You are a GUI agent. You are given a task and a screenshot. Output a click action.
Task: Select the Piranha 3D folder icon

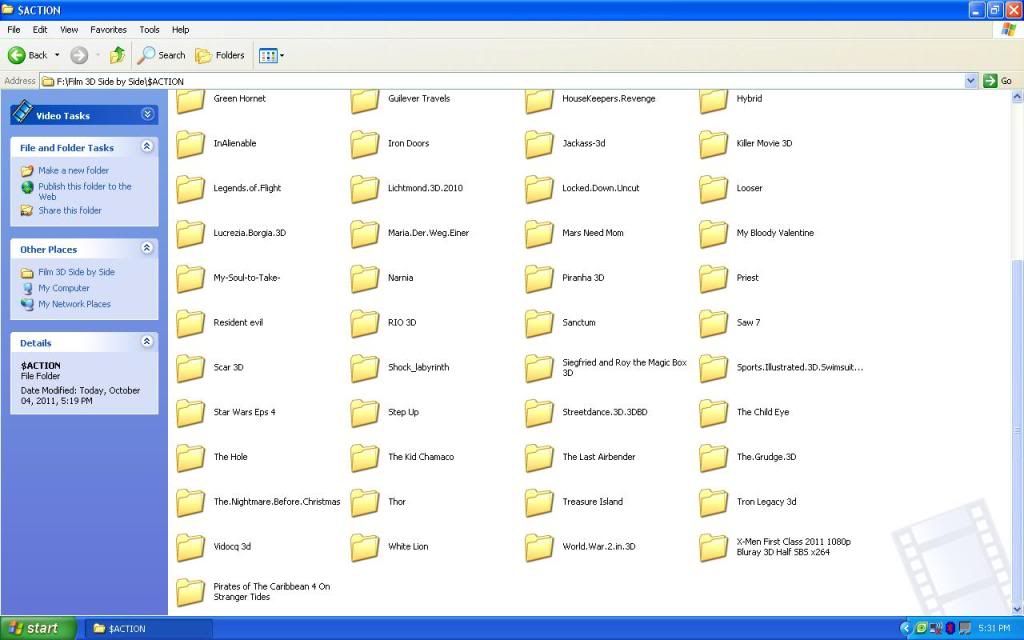(539, 279)
